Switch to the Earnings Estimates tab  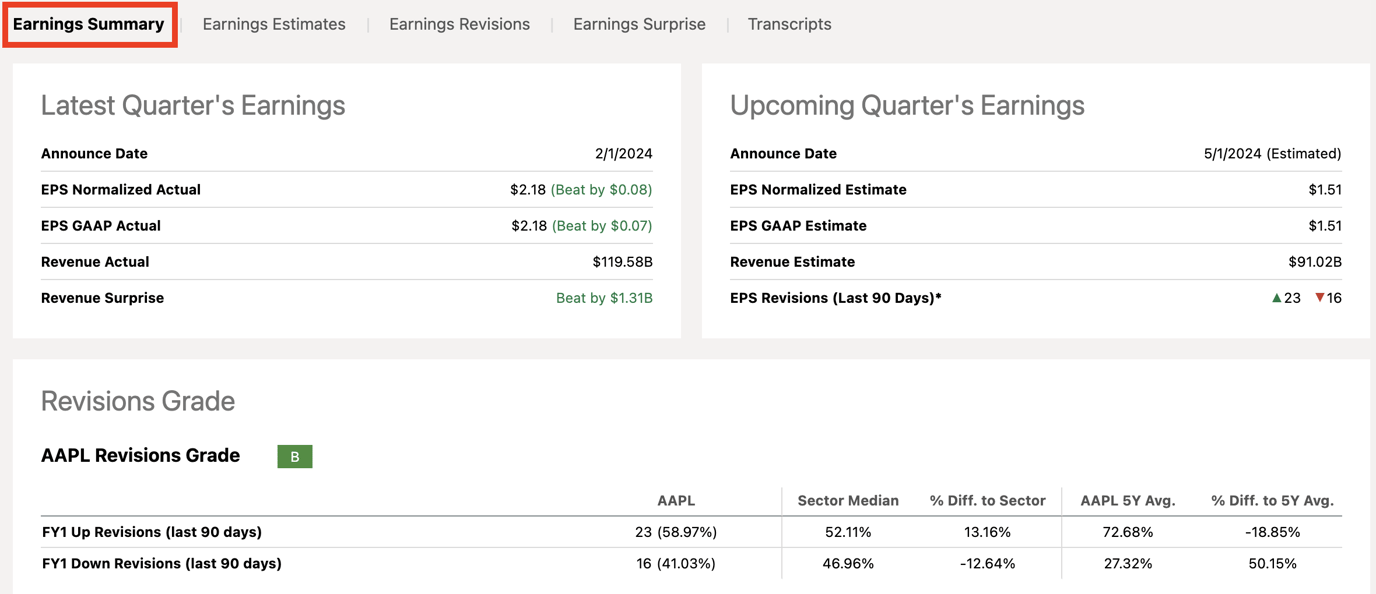tap(273, 23)
